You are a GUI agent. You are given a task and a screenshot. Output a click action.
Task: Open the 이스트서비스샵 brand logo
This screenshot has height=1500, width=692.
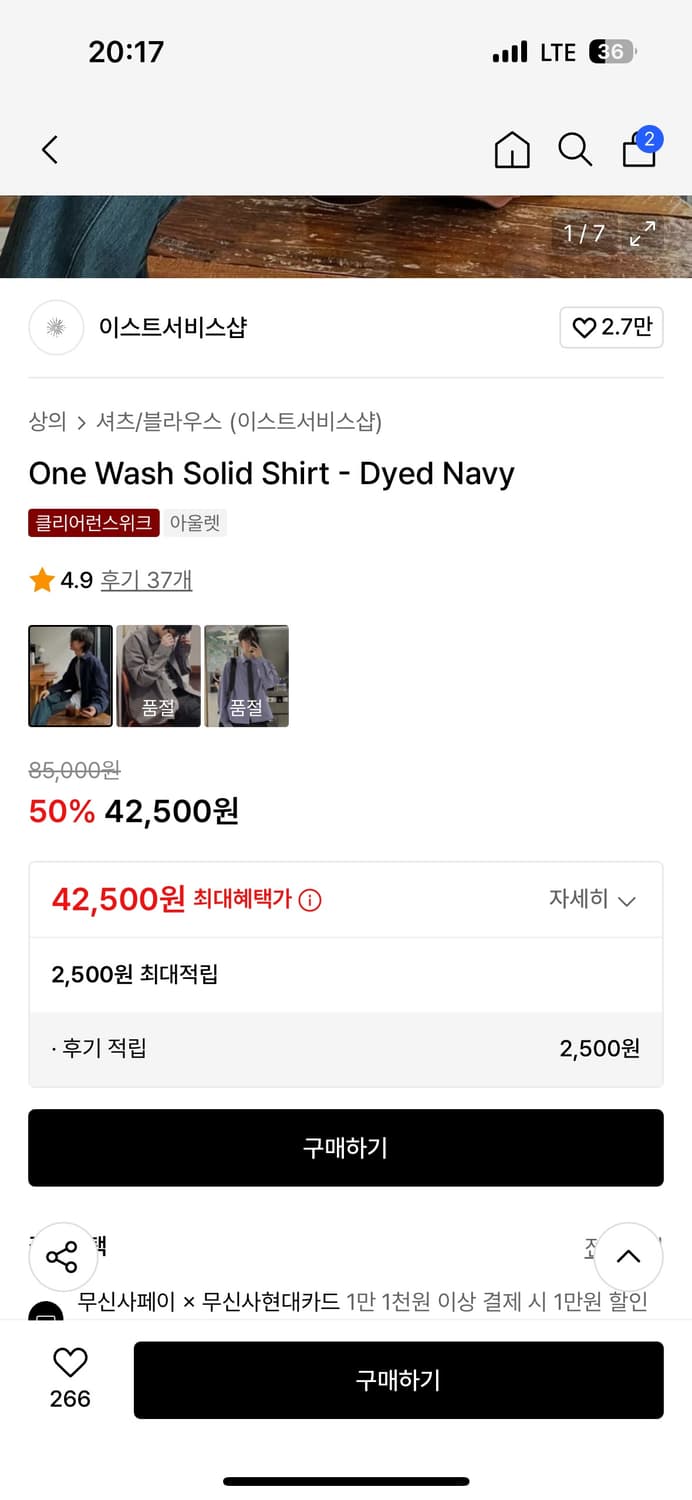(56, 328)
